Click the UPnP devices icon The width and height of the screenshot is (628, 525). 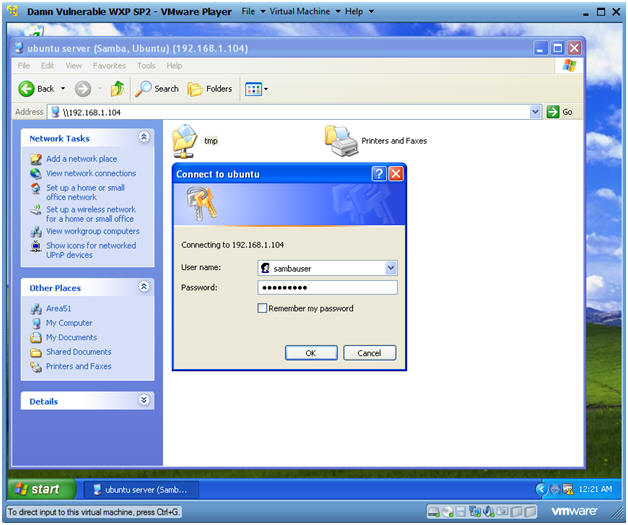[36, 246]
